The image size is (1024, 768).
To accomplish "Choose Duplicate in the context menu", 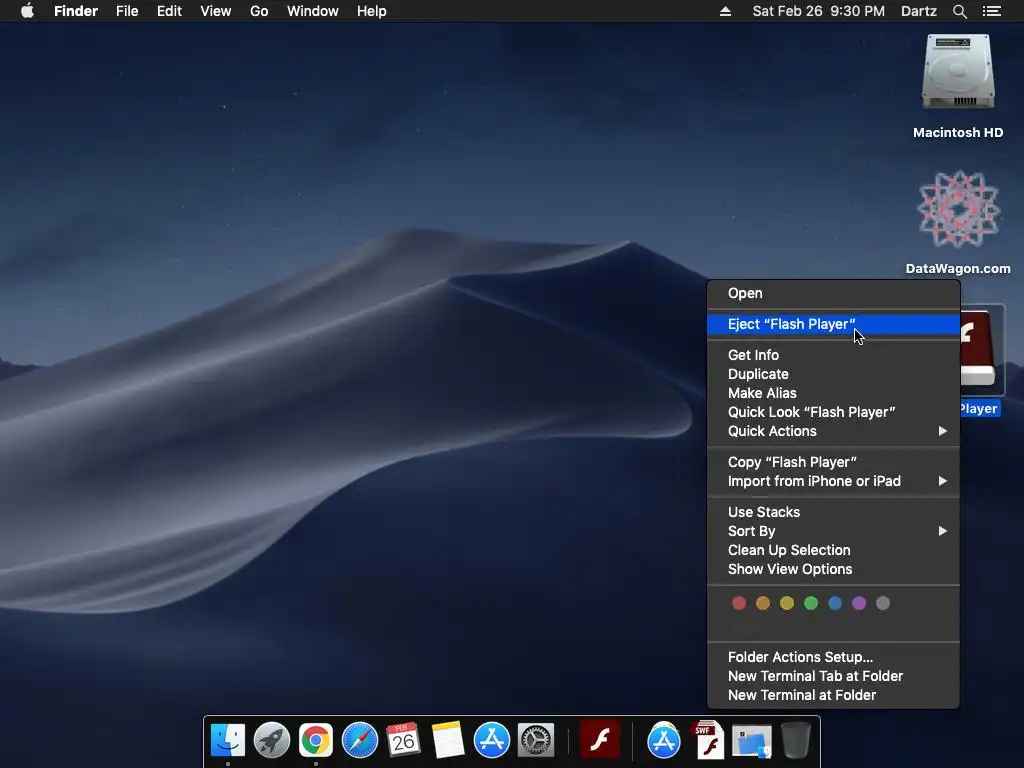I will tap(833, 374).
